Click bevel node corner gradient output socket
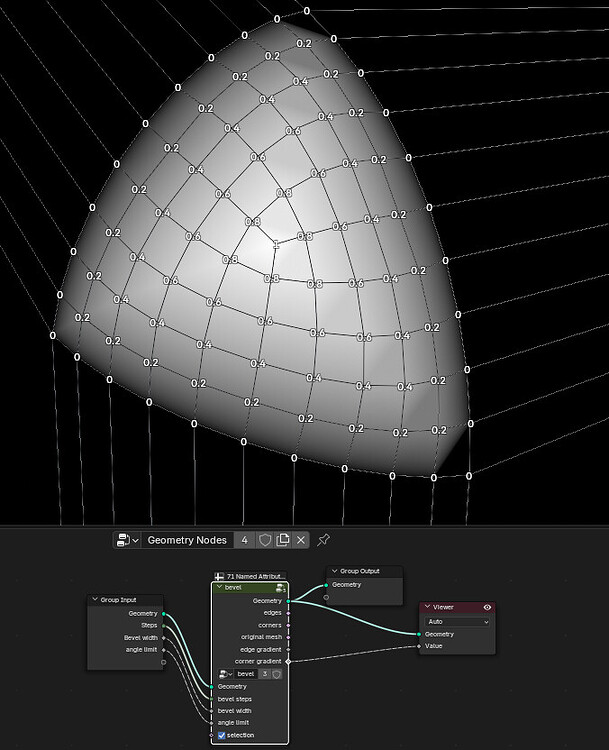The height and width of the screenshot is (750, 609). point(288,662)
